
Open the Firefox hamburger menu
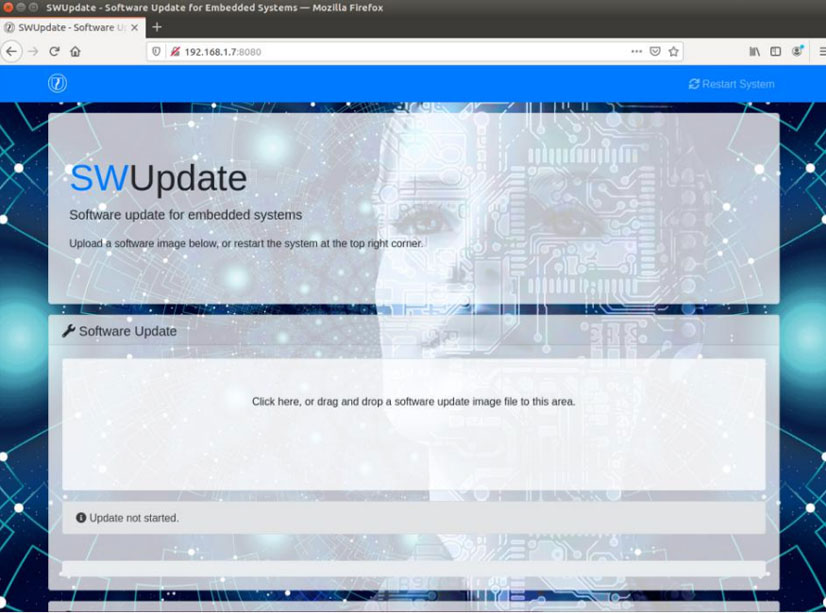(x=820, y=50)
